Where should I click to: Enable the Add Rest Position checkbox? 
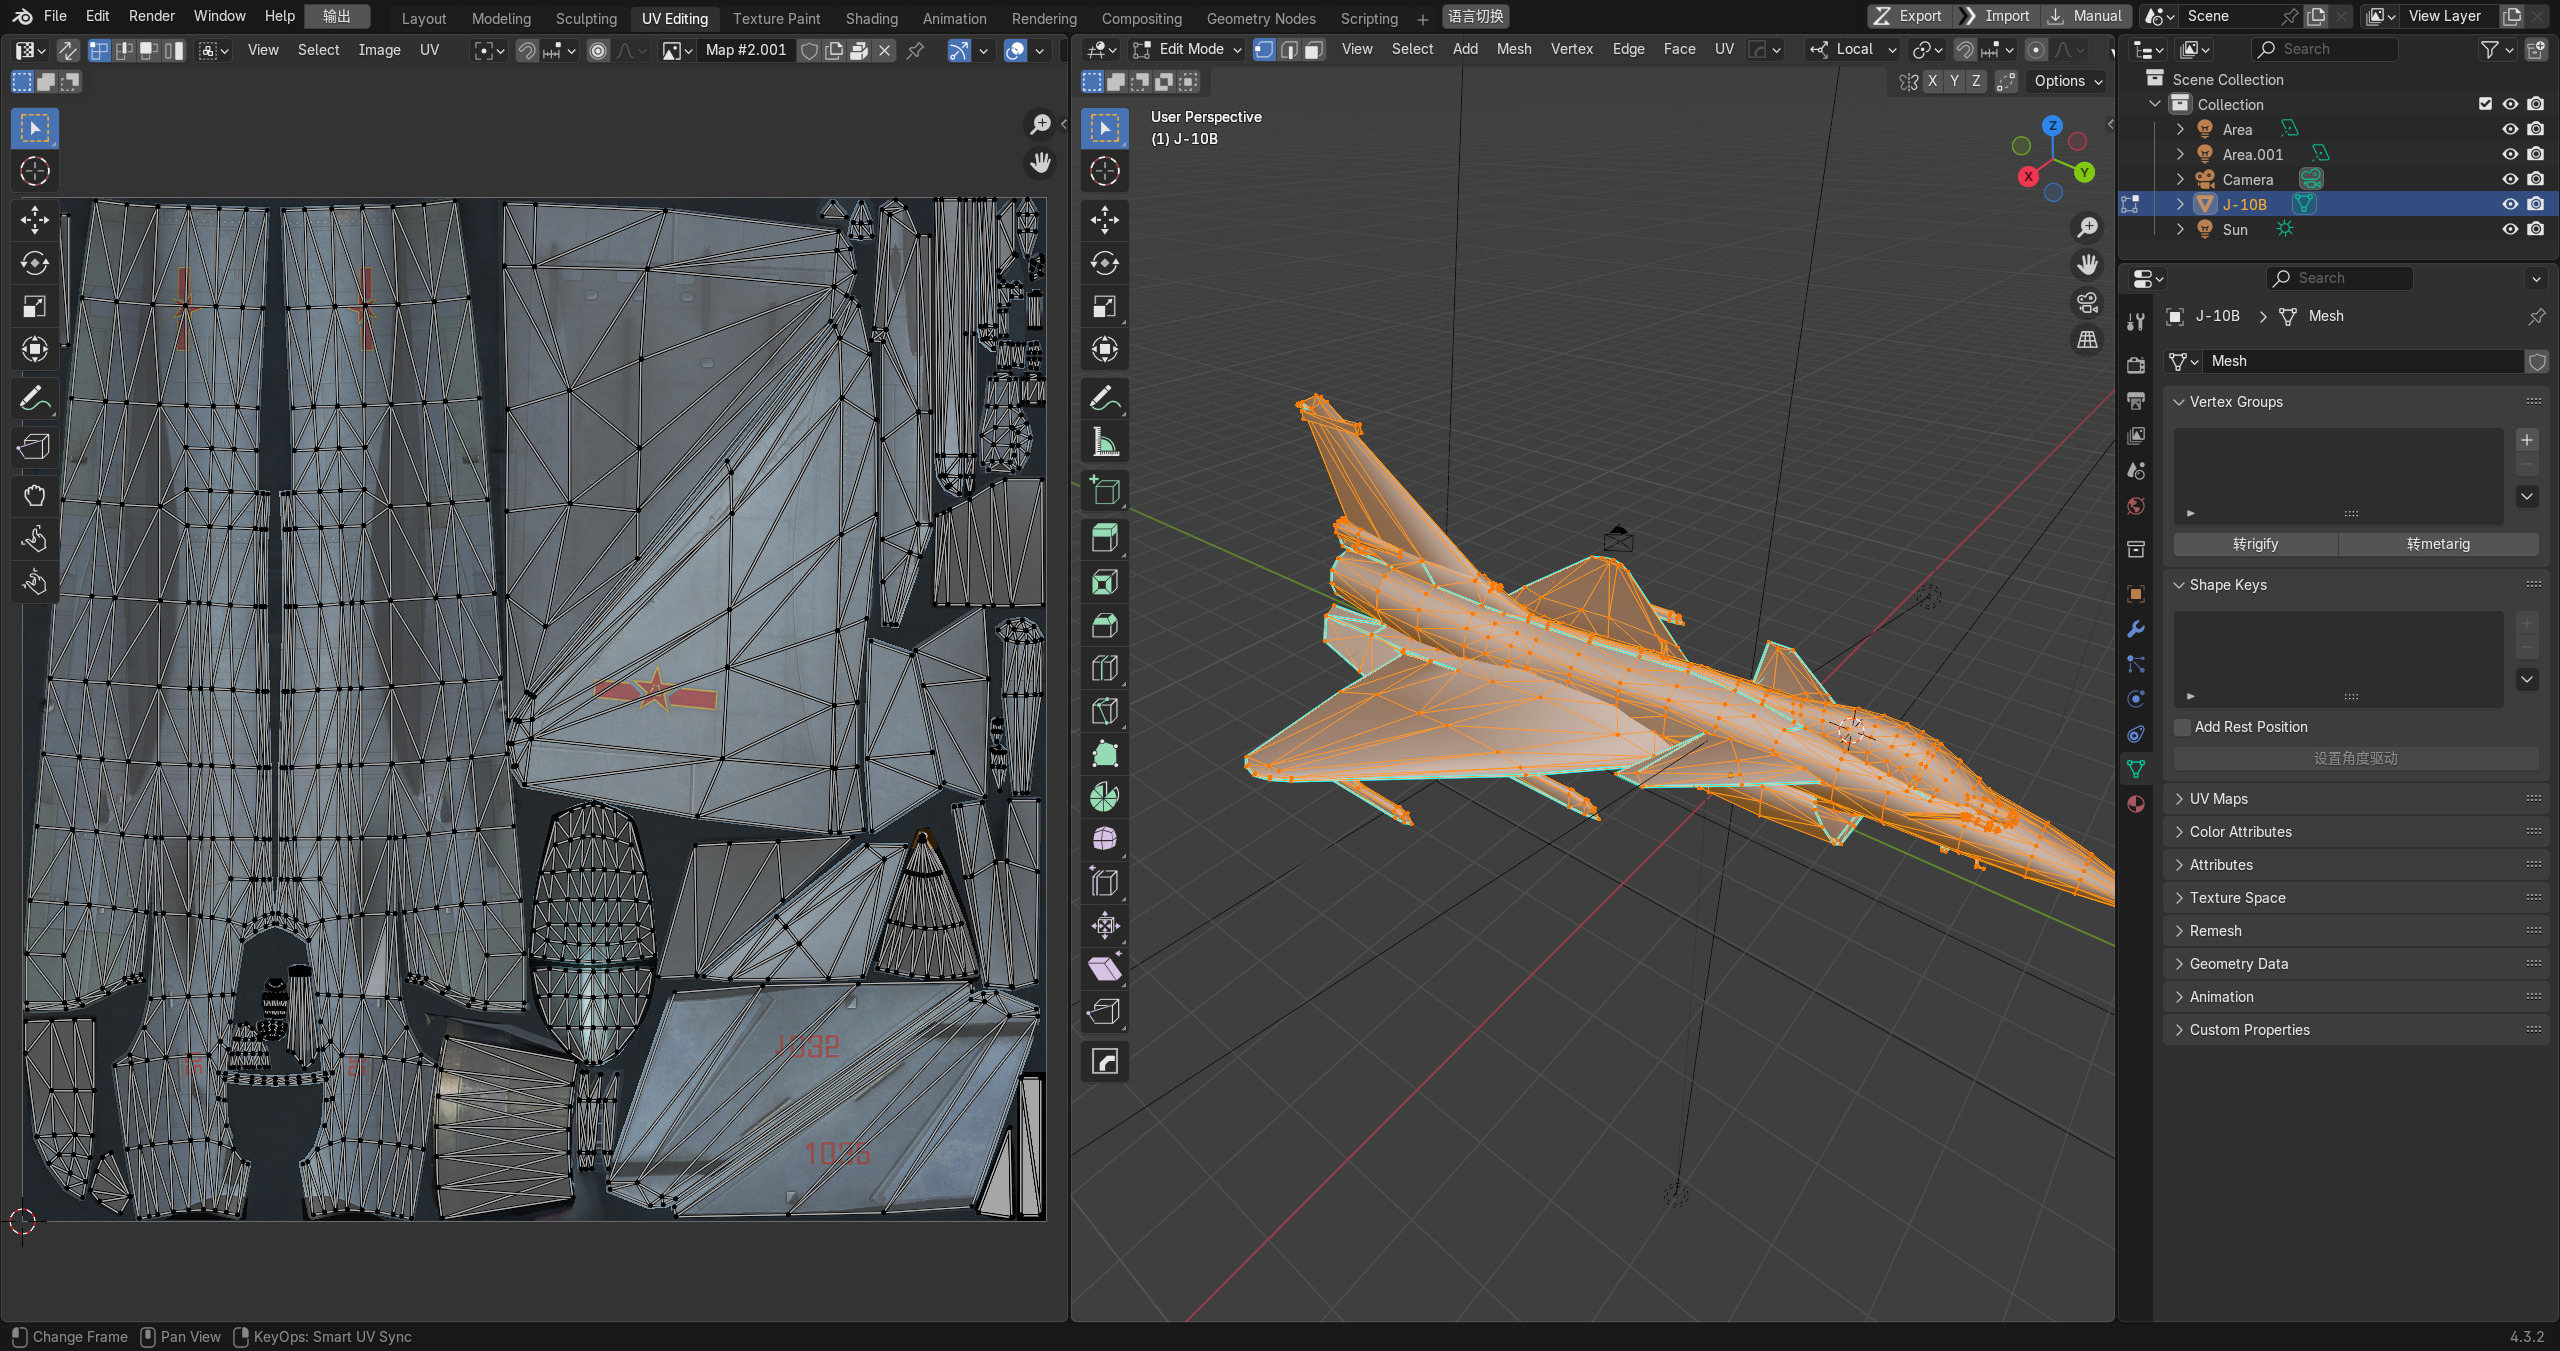coord(2183,727)
